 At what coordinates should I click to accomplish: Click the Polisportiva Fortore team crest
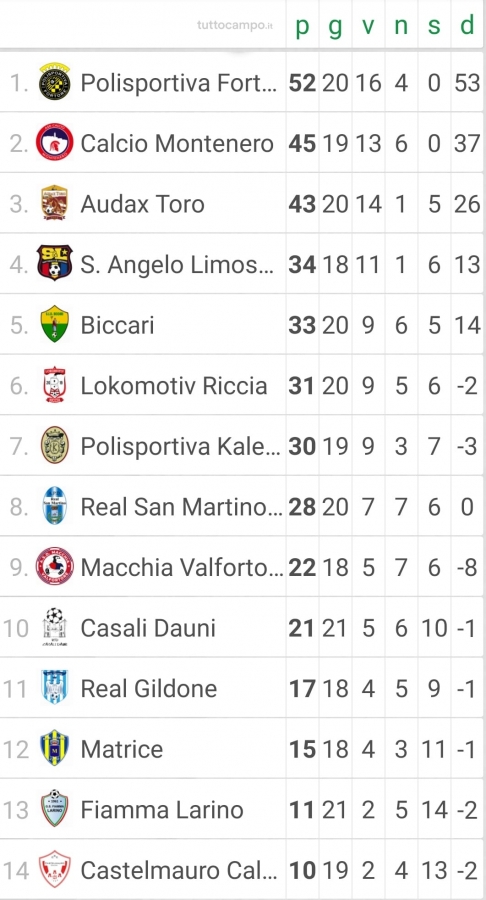tap(55, 82)
